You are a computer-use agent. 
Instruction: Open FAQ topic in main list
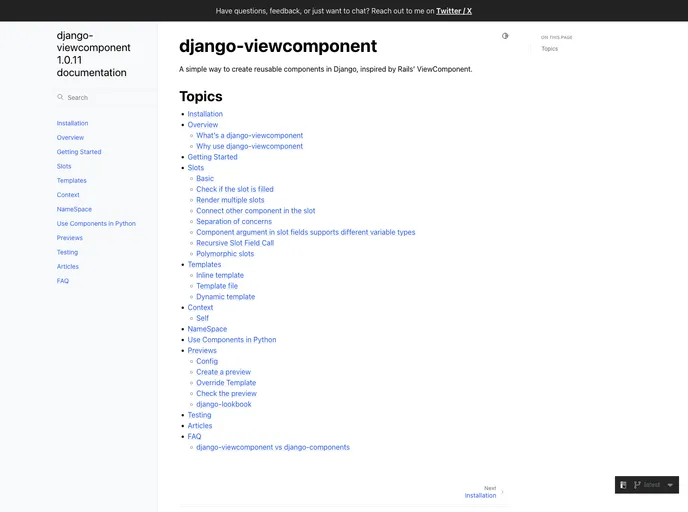pyautogui.click(x=194, y=437)
